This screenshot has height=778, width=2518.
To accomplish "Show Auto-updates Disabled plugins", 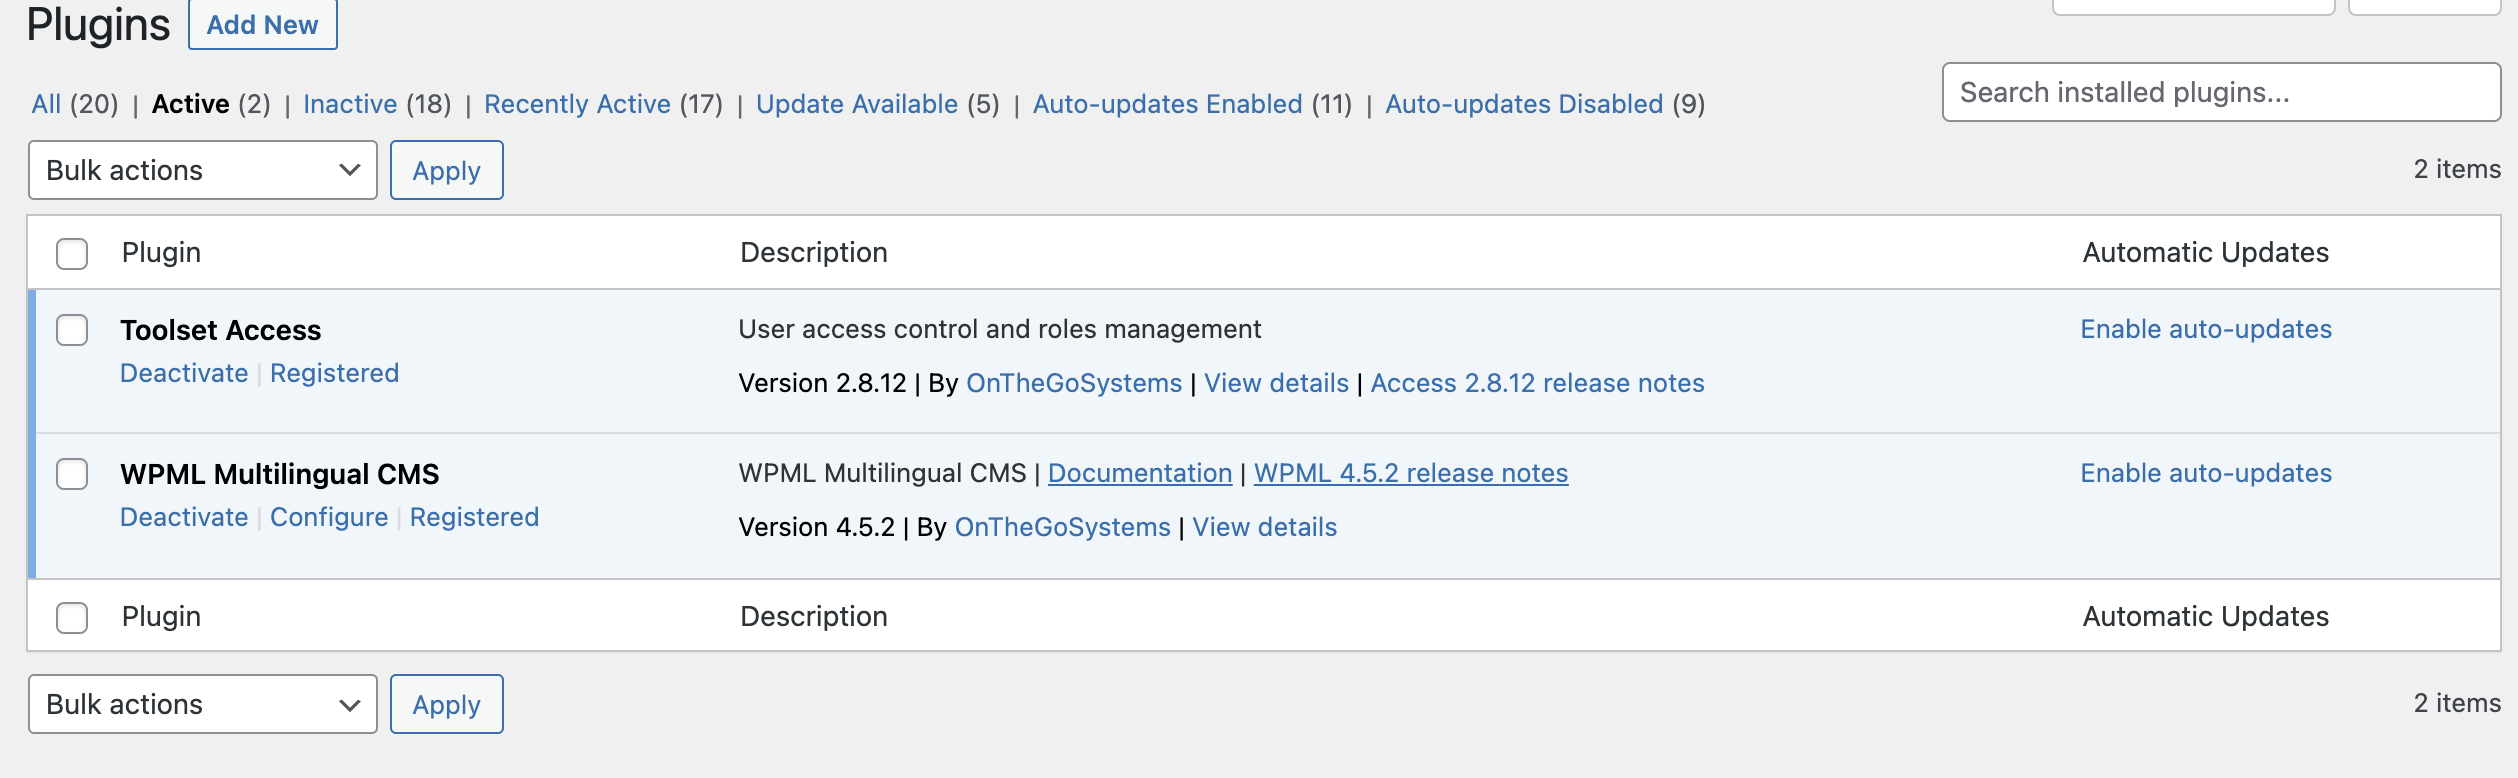I will (1523, 104).
